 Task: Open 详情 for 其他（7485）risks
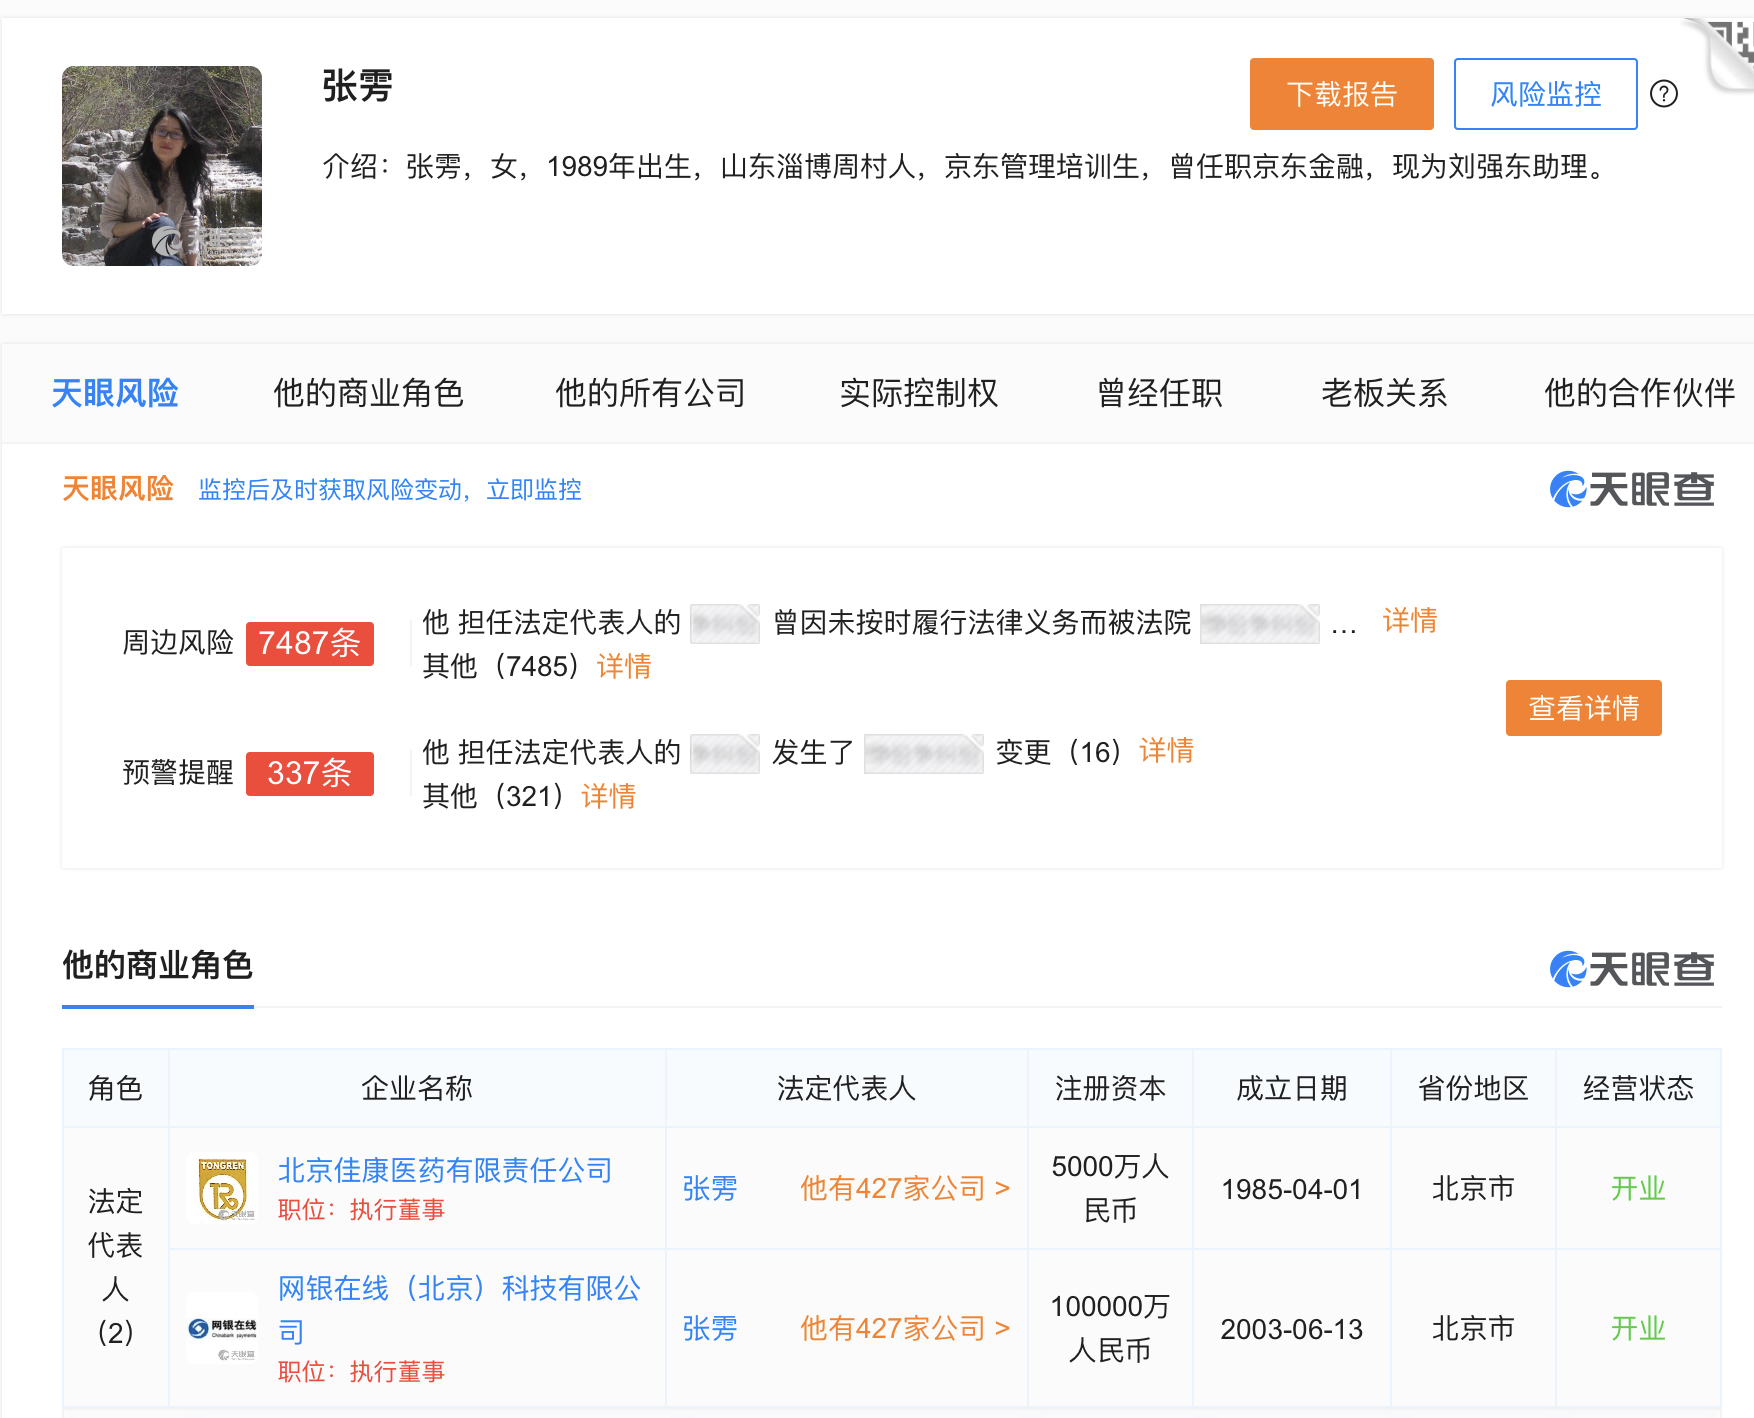(623, 666)
